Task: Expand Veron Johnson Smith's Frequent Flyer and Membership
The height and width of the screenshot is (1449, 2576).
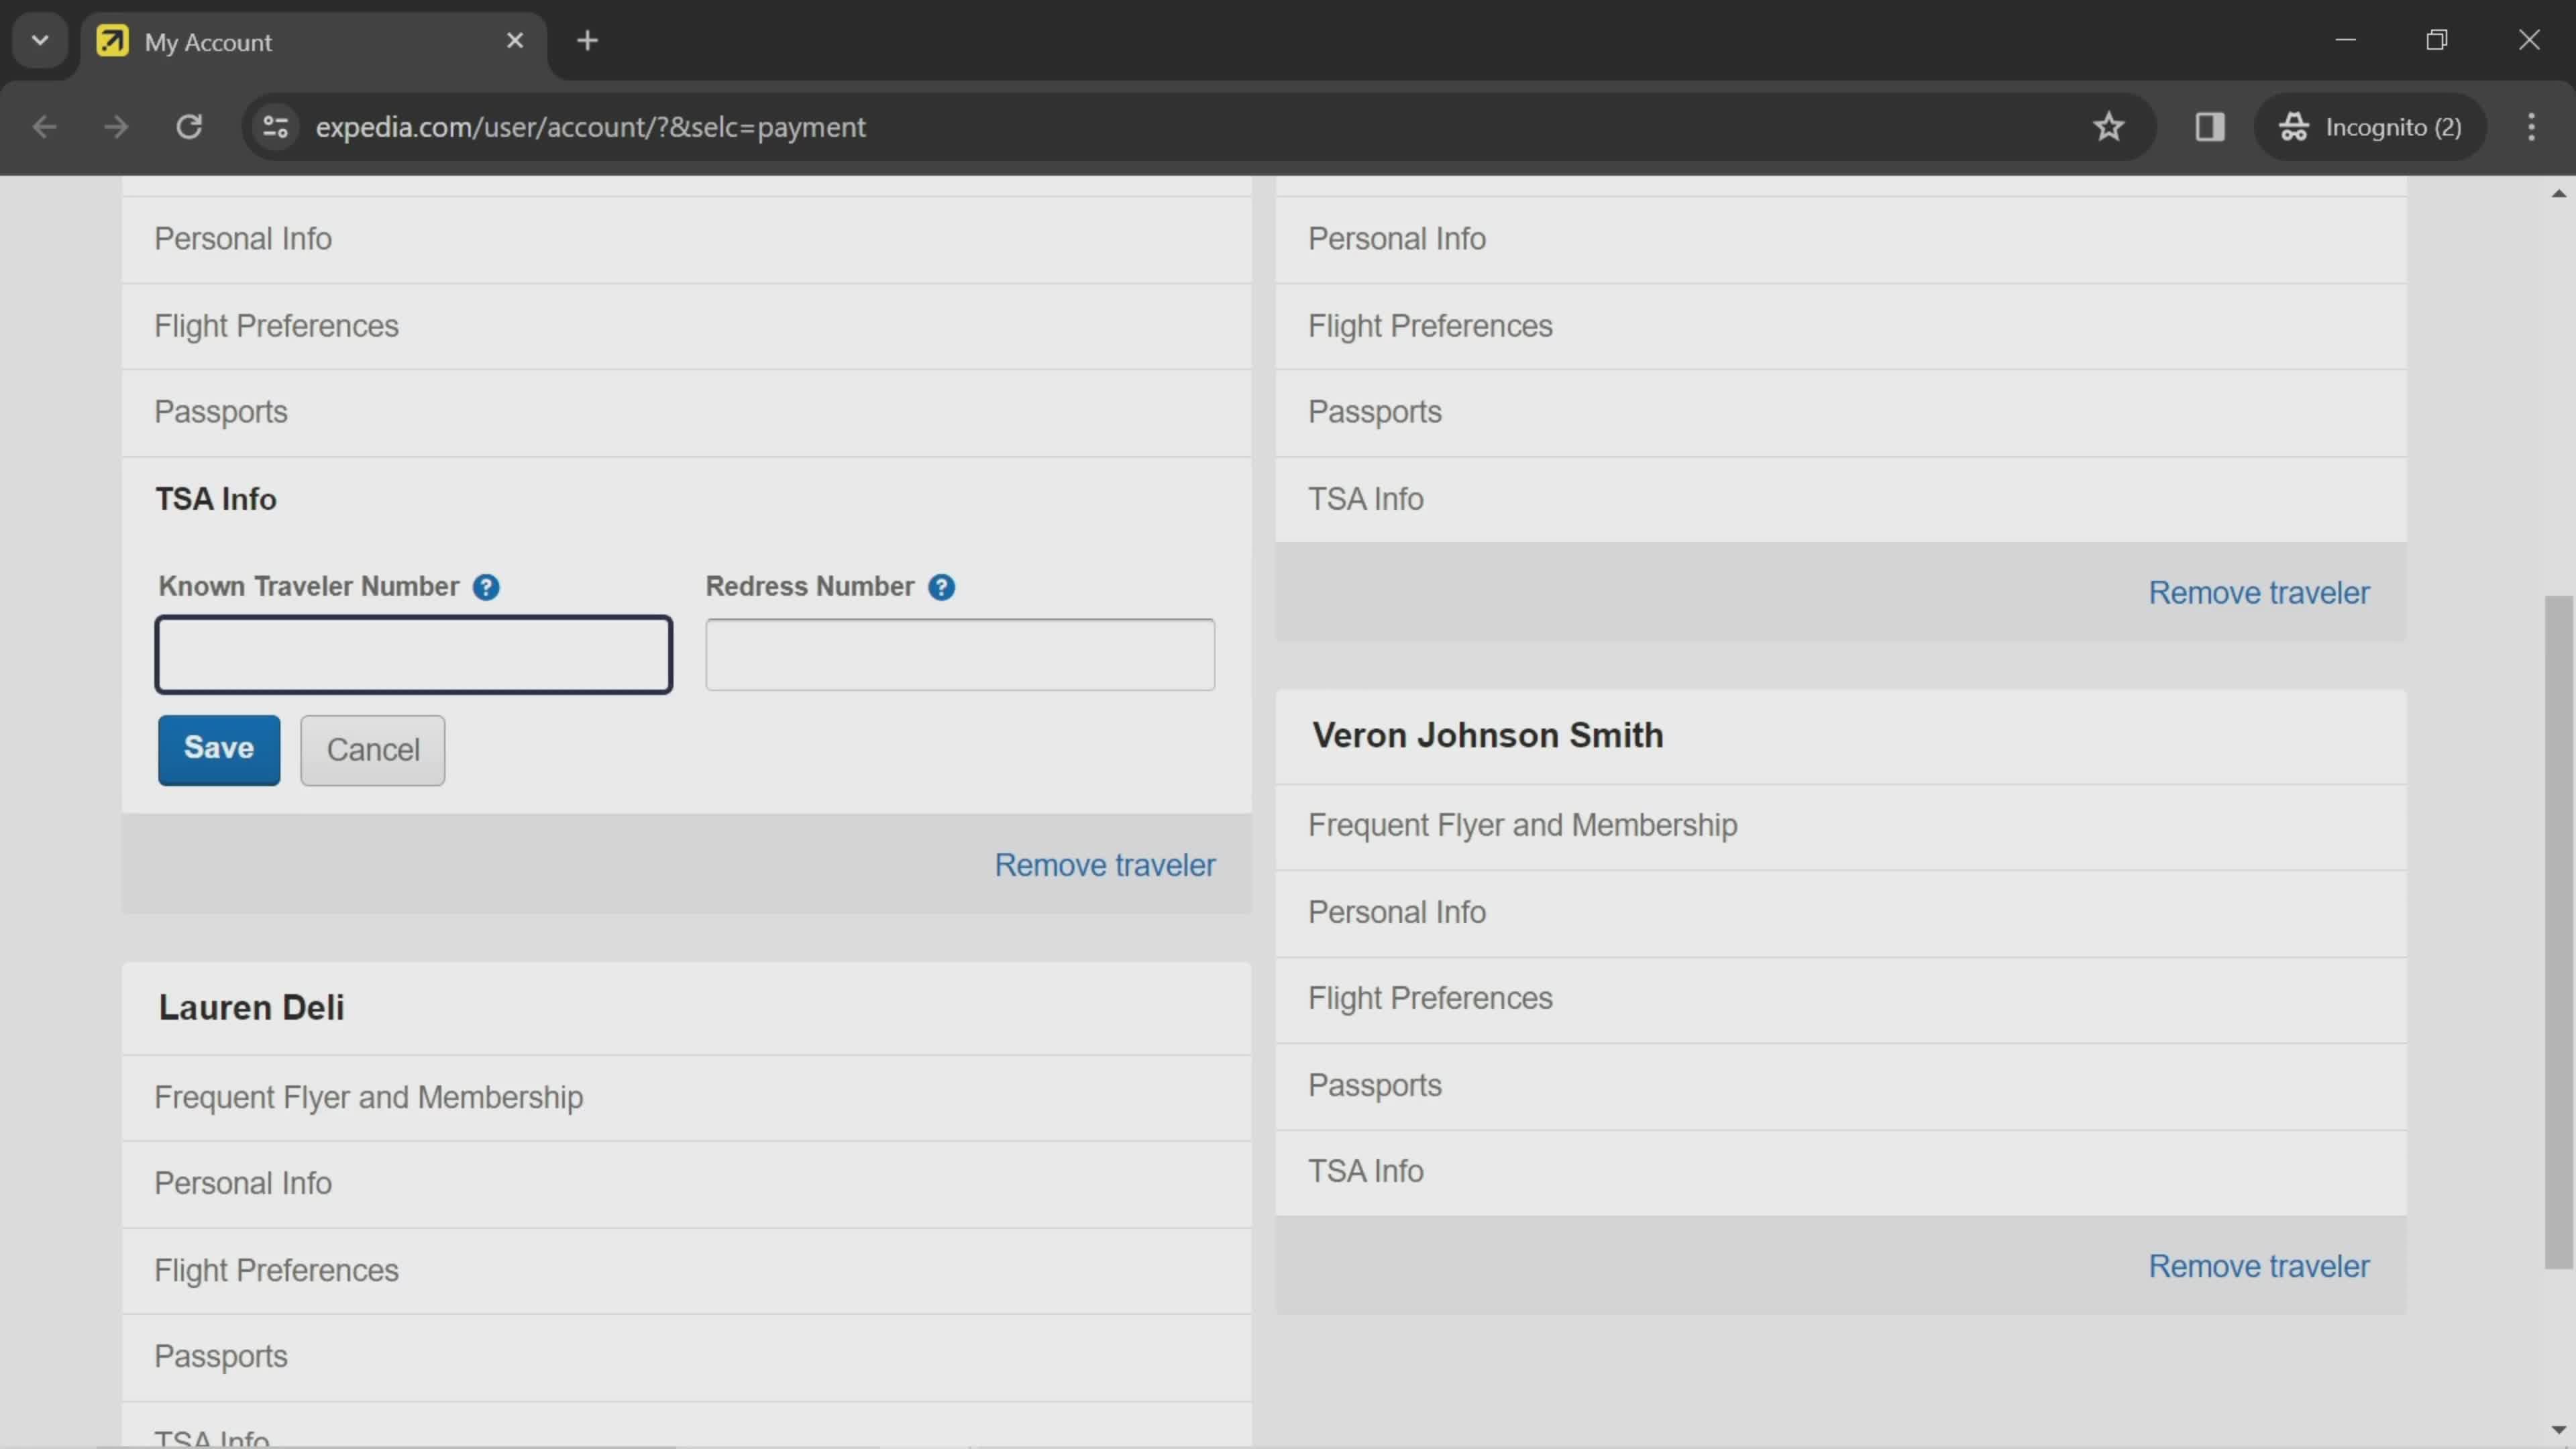Action: click(x=1841, y=826)
